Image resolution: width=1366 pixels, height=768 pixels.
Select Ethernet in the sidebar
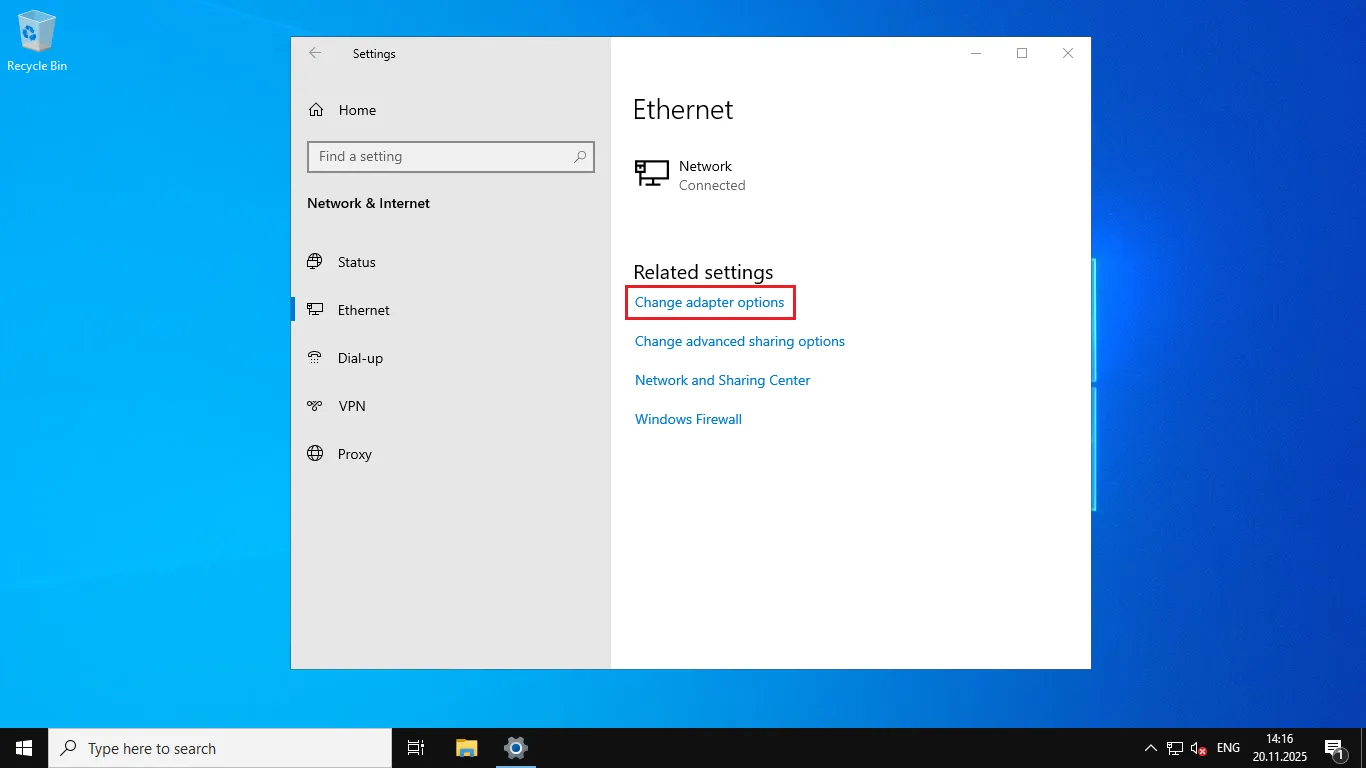363,310
